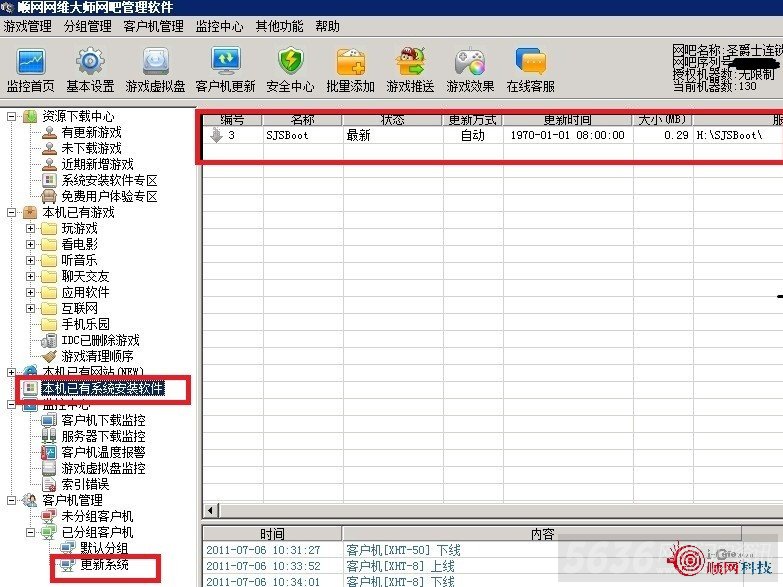Click the sofa icon beside 免费用户体验专区
The image size is (783, 587).
(49, 196)
